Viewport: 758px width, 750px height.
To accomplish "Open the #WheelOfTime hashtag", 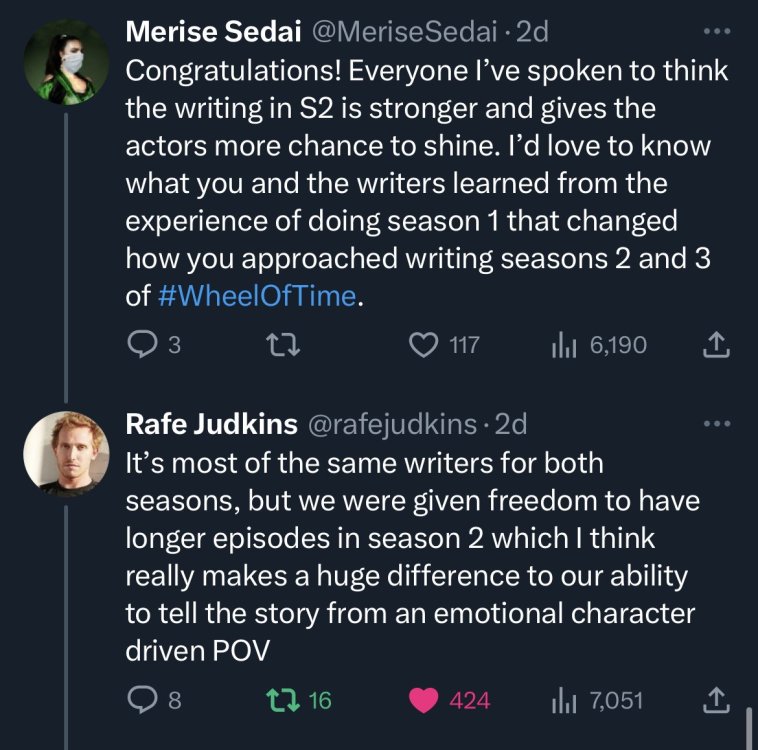I will [255, 297].
